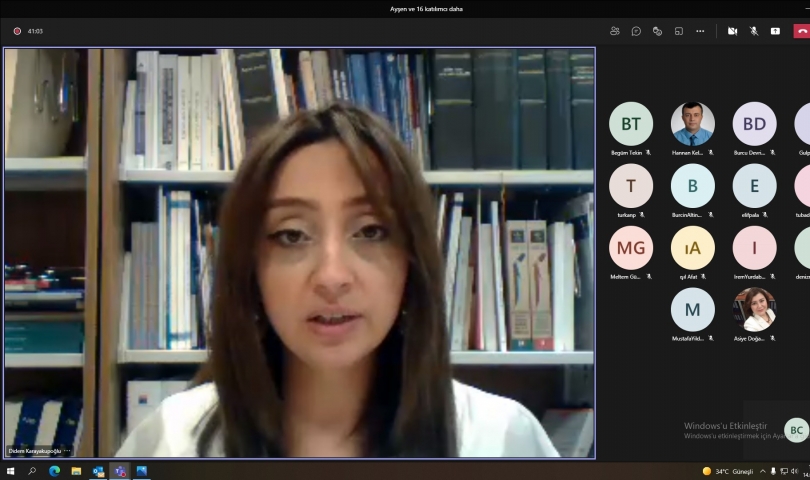810x480 pixels.
Task: Select Hannan Kel... profile photo
Action: coord(693,123)
